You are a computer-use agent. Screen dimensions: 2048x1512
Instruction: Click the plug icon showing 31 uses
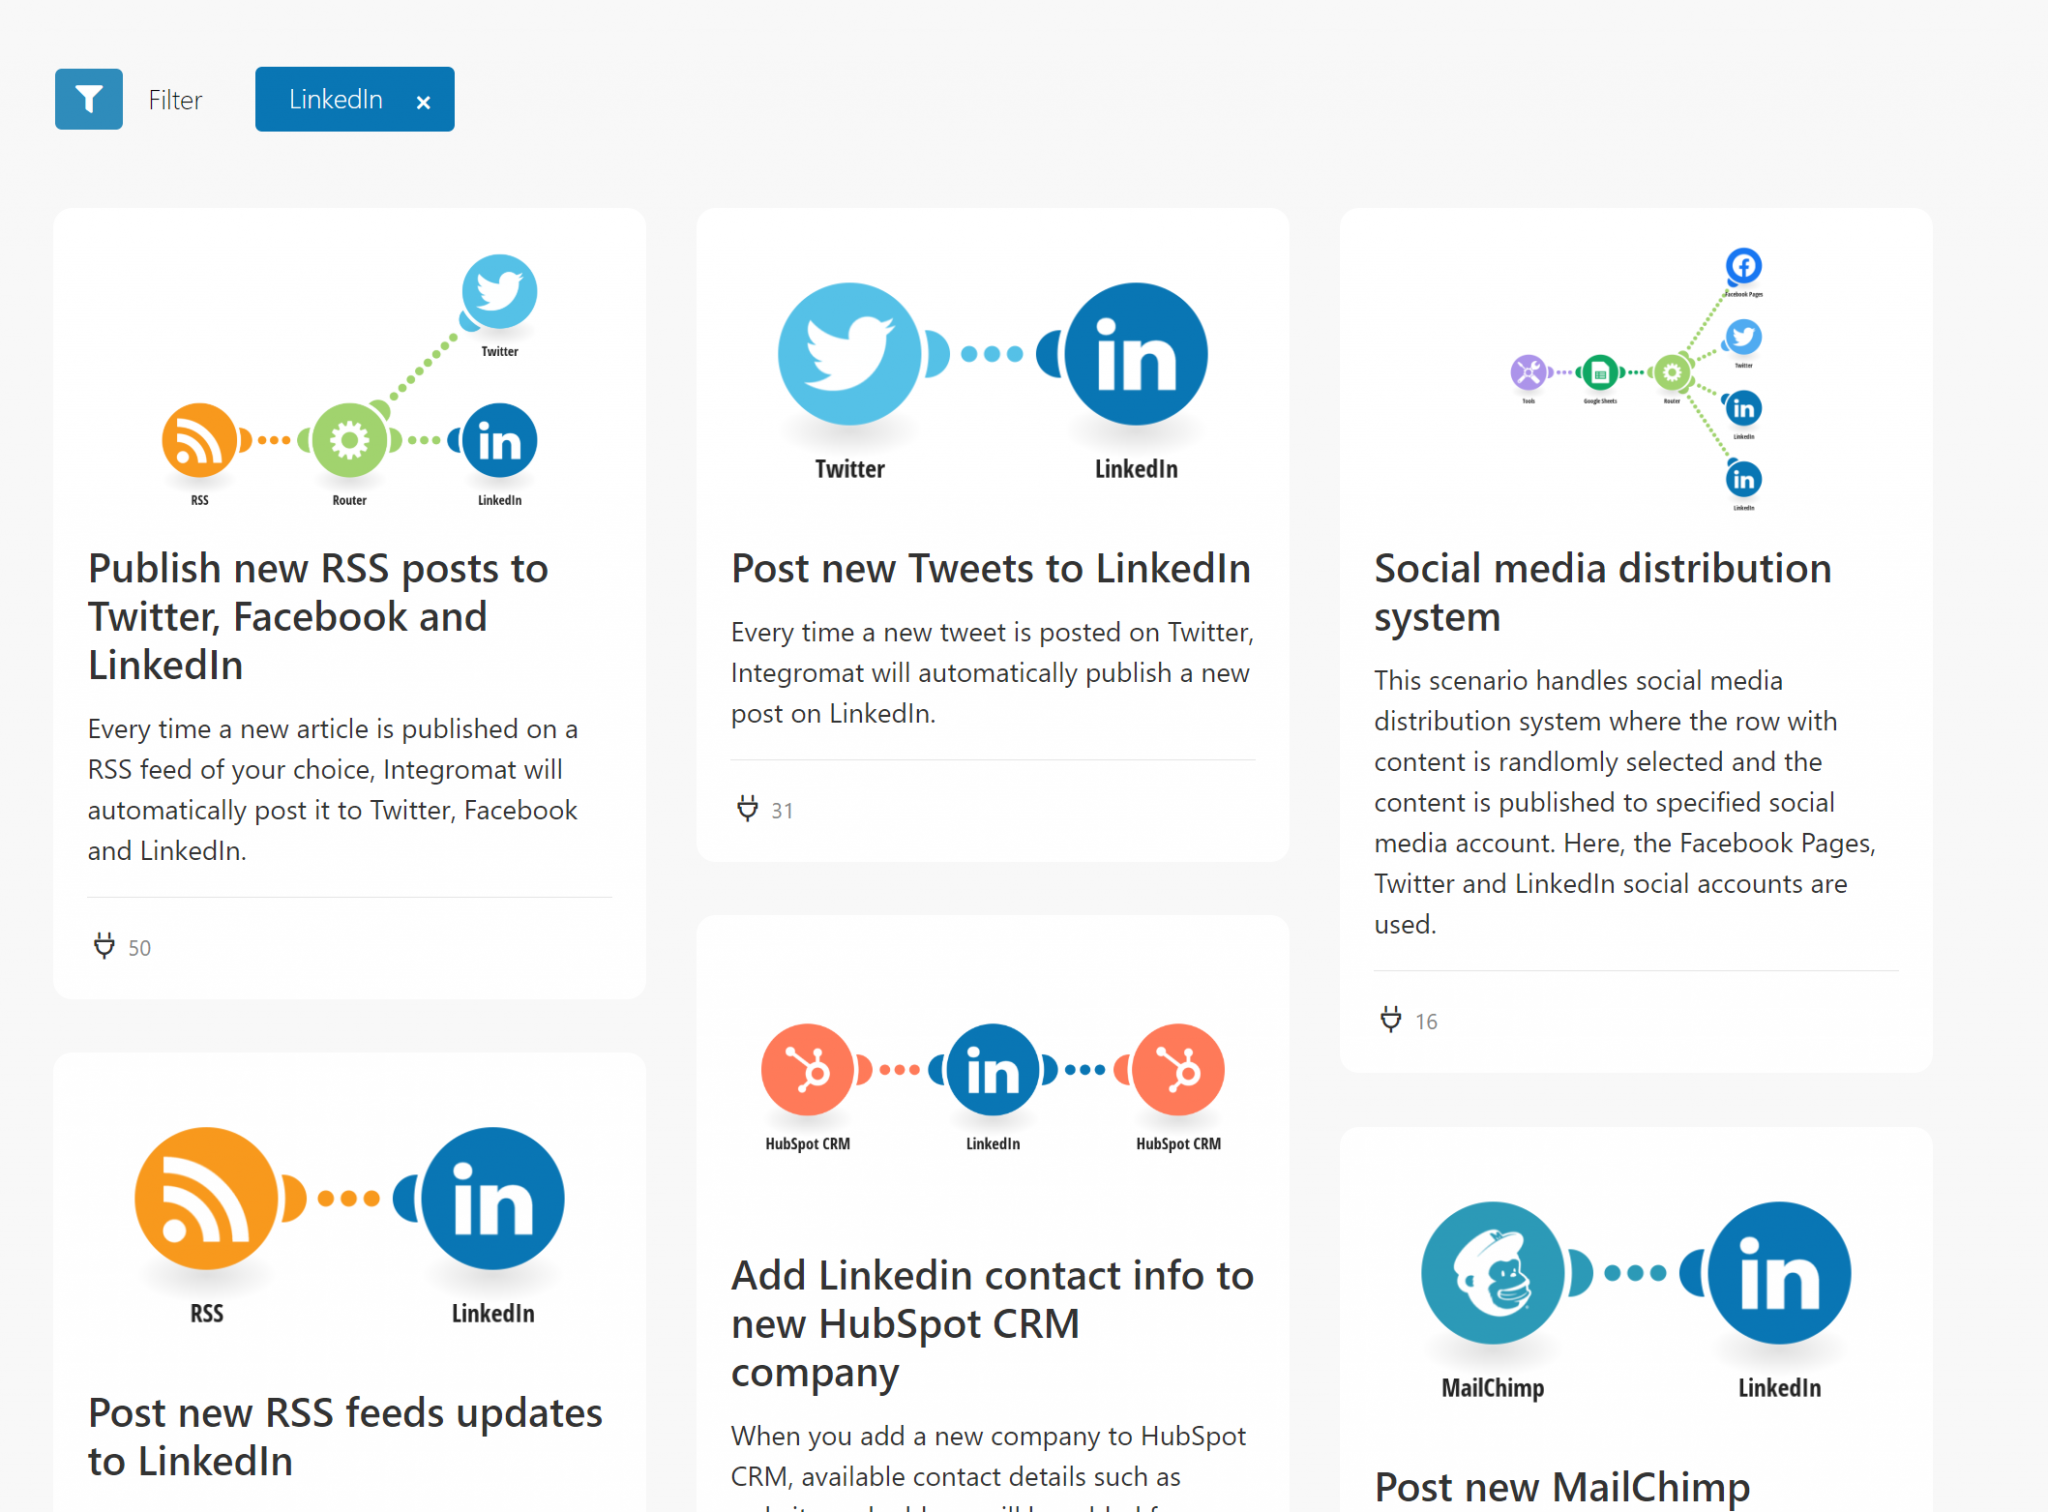[x=747, y=809]
